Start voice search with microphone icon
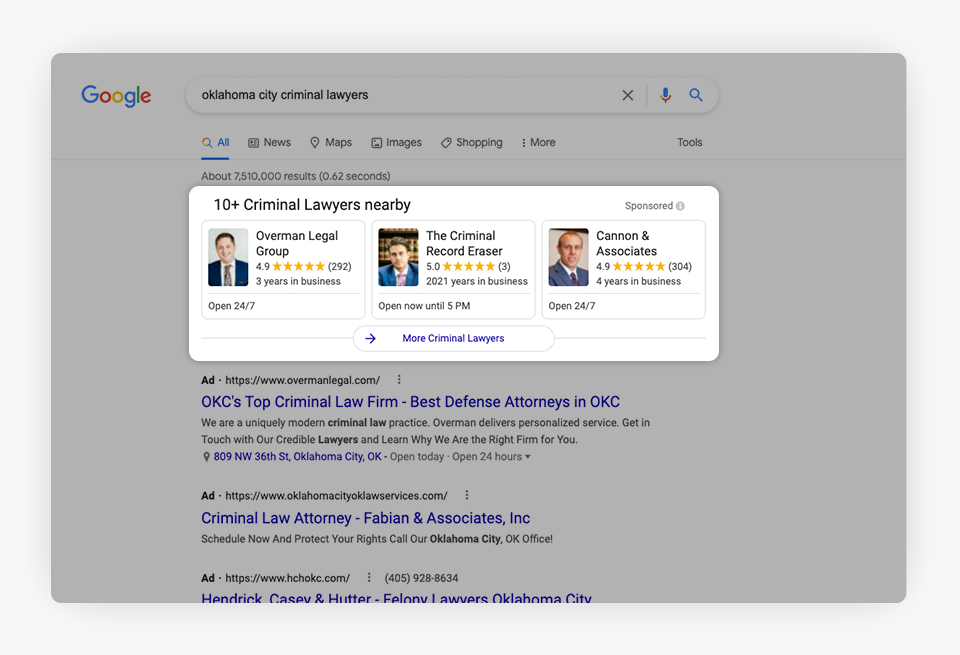The image size is (960, 655). [666, 96]
